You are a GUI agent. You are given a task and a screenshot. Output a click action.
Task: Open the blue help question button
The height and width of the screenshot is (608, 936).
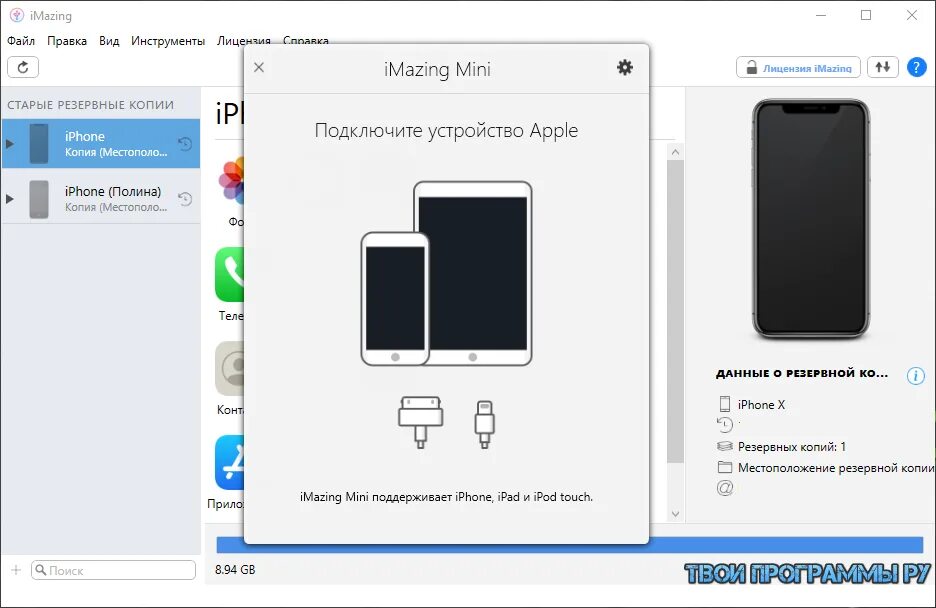(916, 67)
